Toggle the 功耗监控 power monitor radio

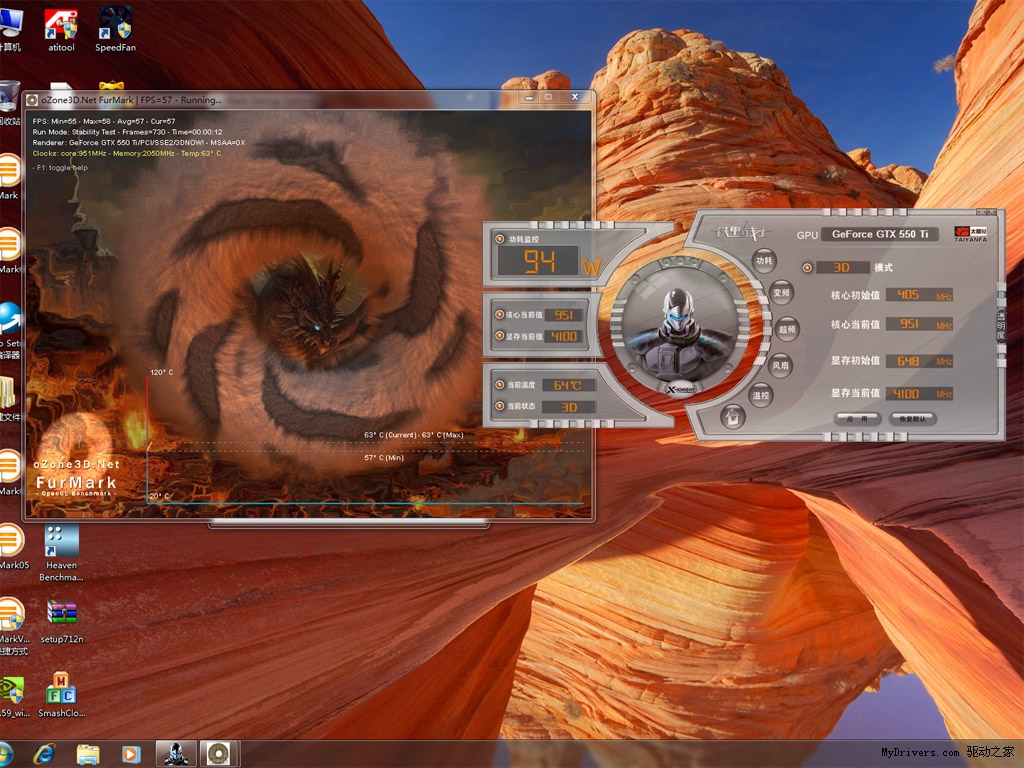click(500, 240)
